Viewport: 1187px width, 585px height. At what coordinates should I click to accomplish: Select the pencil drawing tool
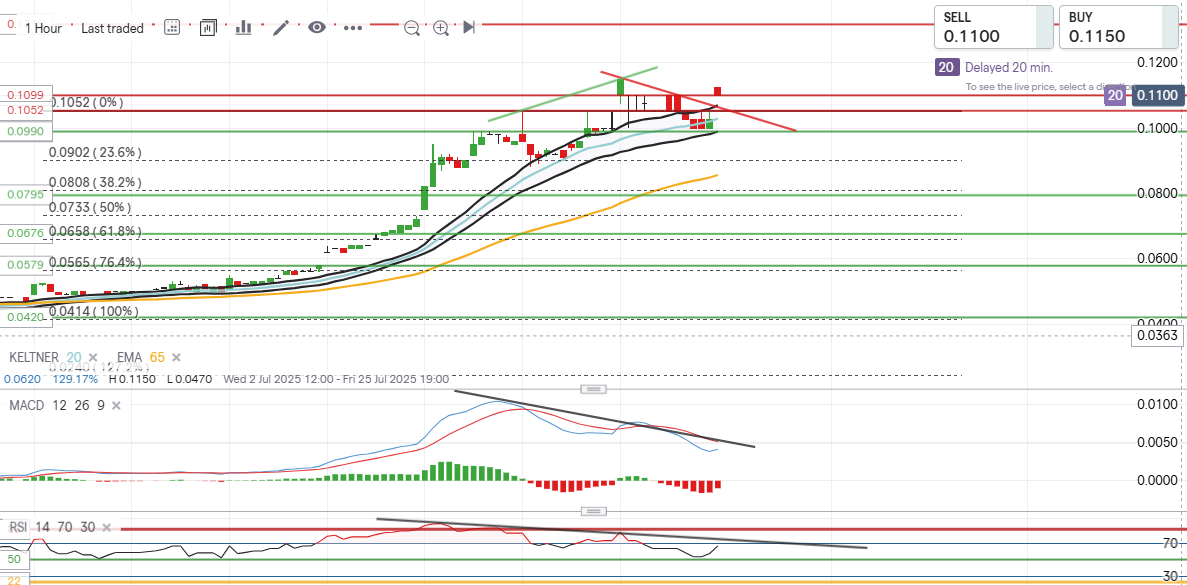pyautogui.click(x=281, y=27)
